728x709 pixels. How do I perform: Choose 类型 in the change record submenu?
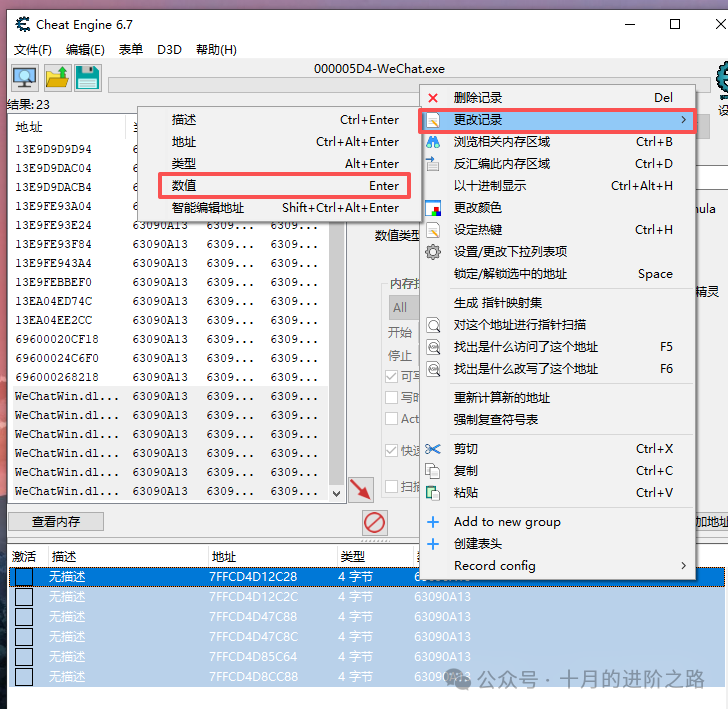click(280, 163)
